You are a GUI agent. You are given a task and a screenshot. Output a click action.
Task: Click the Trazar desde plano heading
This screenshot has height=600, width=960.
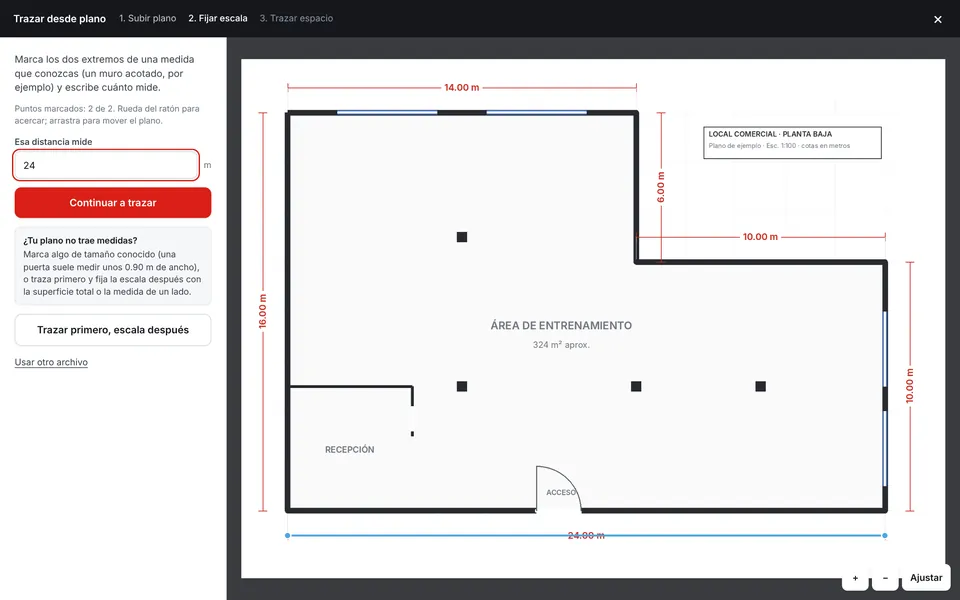[x=59, y=18]
